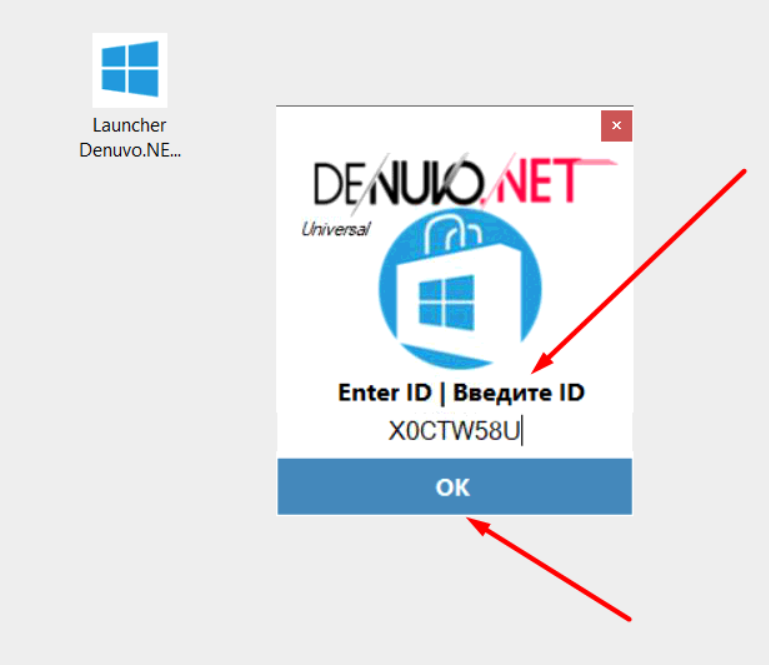Close the Denuvo.NET launcher dialog
Viewport: 769px width, 665px height.
[x=616, y=126]
